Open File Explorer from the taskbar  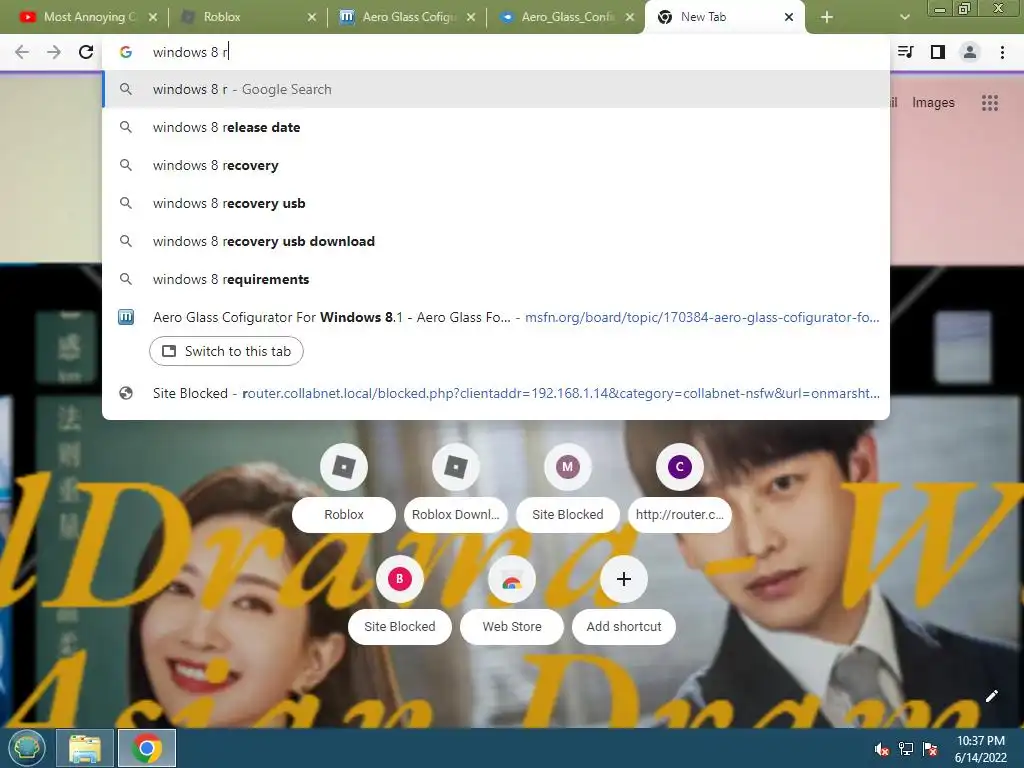85,748
